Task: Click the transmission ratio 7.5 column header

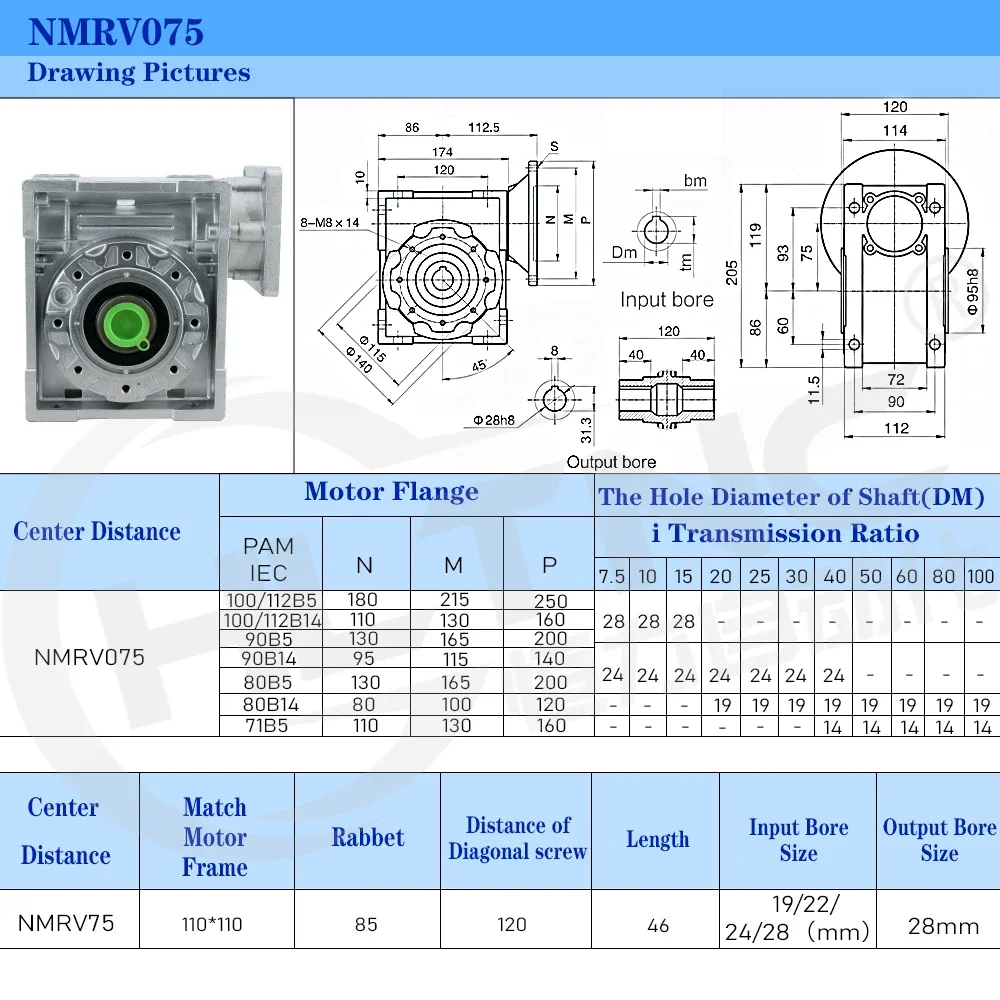Action: tap(612, 576)
